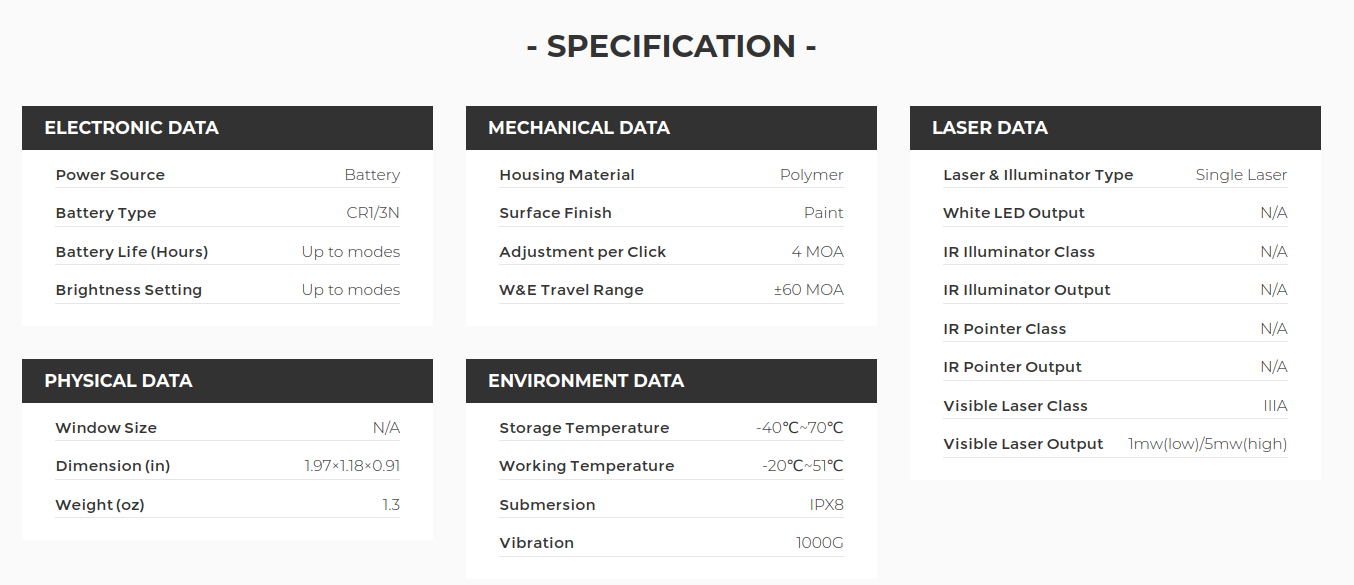
Task: Click the Housing Material Polymer value
Action: [x=812, y=175]
